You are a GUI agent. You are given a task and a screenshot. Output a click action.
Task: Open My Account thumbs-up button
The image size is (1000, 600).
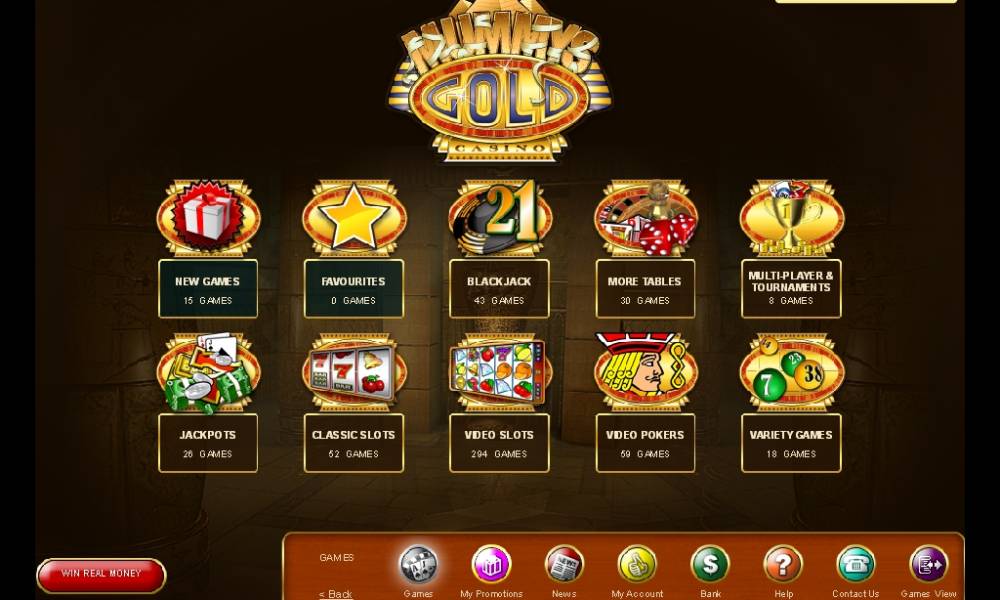click(x=637, y=564)
